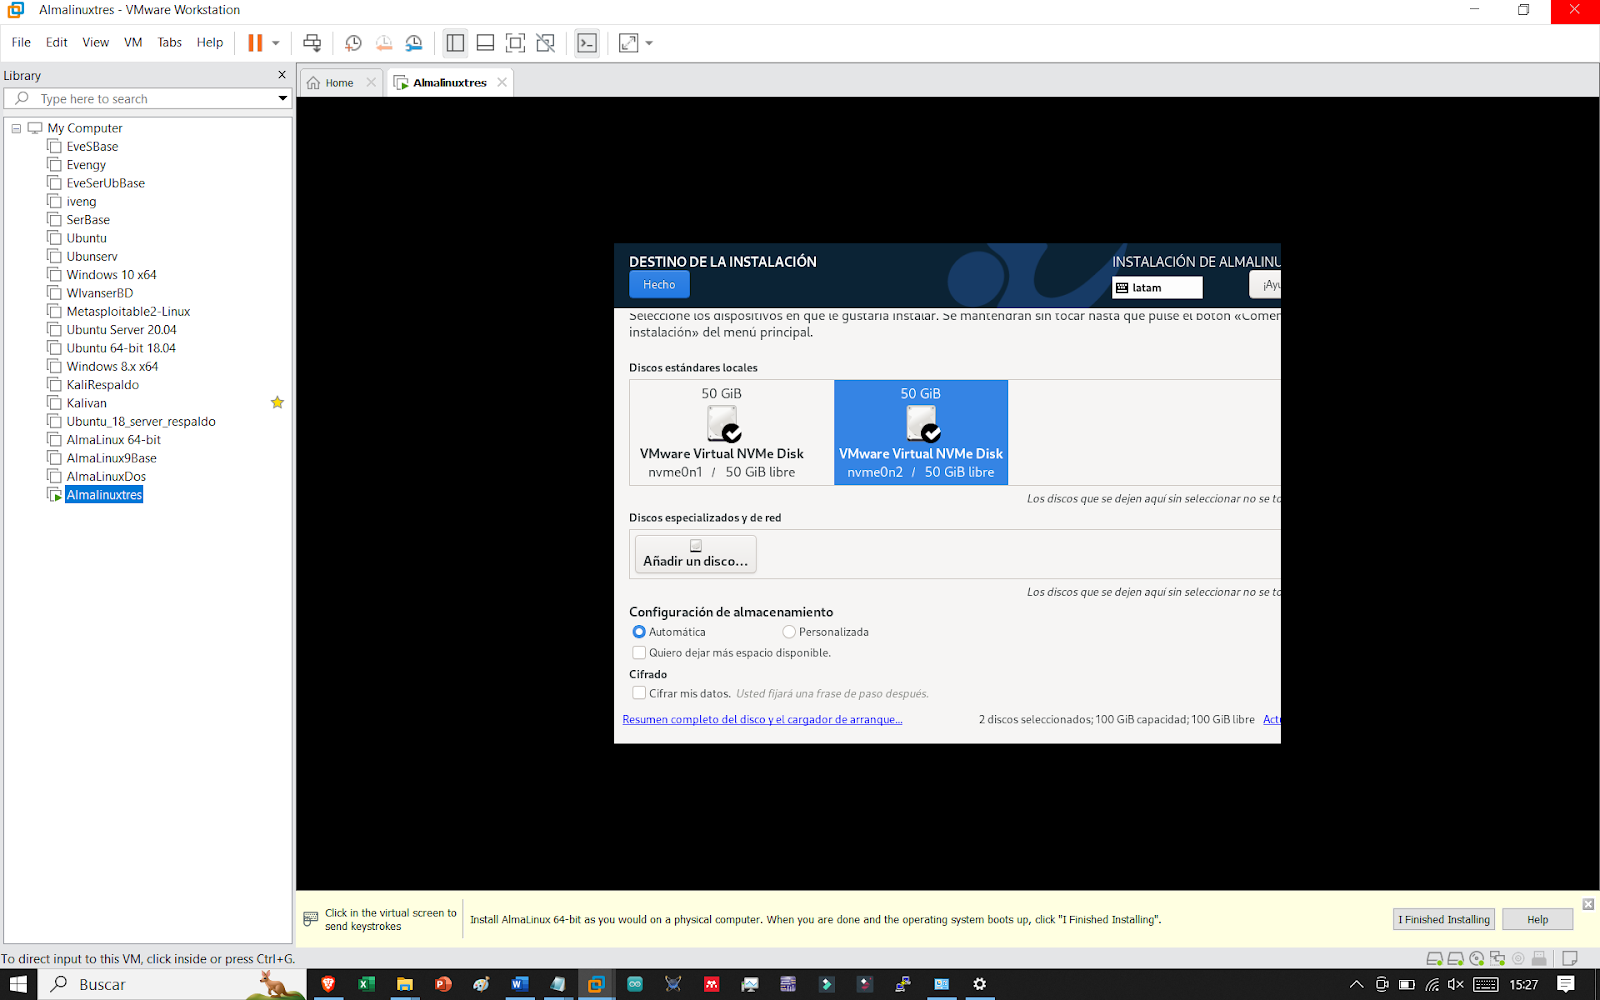Open Resumen completo del disco link
The height and width of the screenshot is (1000, 1600).
coord(762,719)
